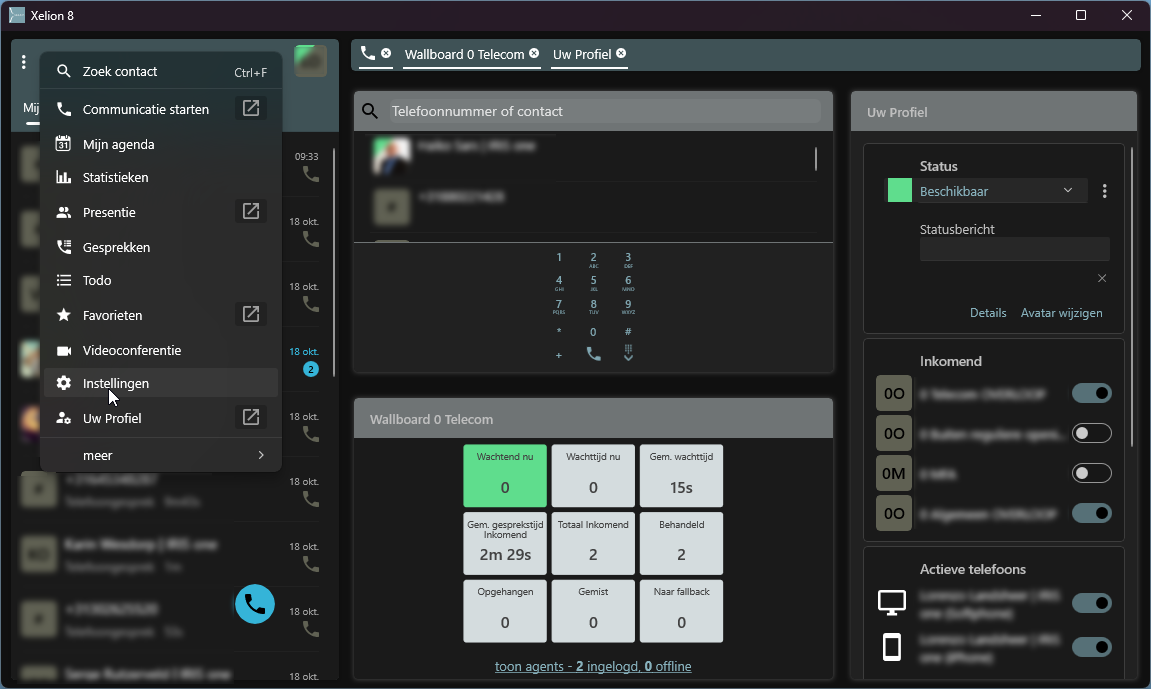Click the Details link in profile
1151x689 pixels.
[988, 313]
